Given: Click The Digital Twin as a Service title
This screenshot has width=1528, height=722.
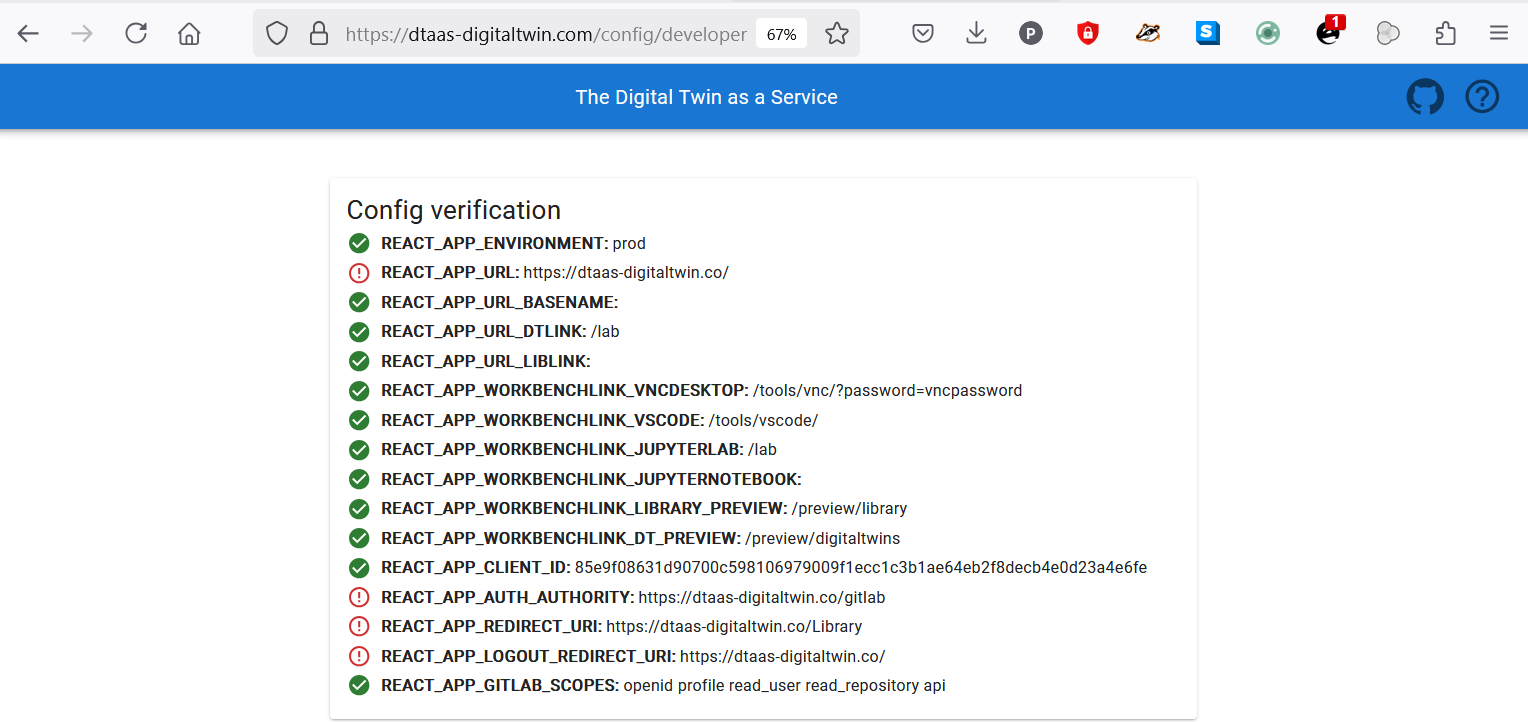Looking at the screenshot, I should [x=707, y=96].
